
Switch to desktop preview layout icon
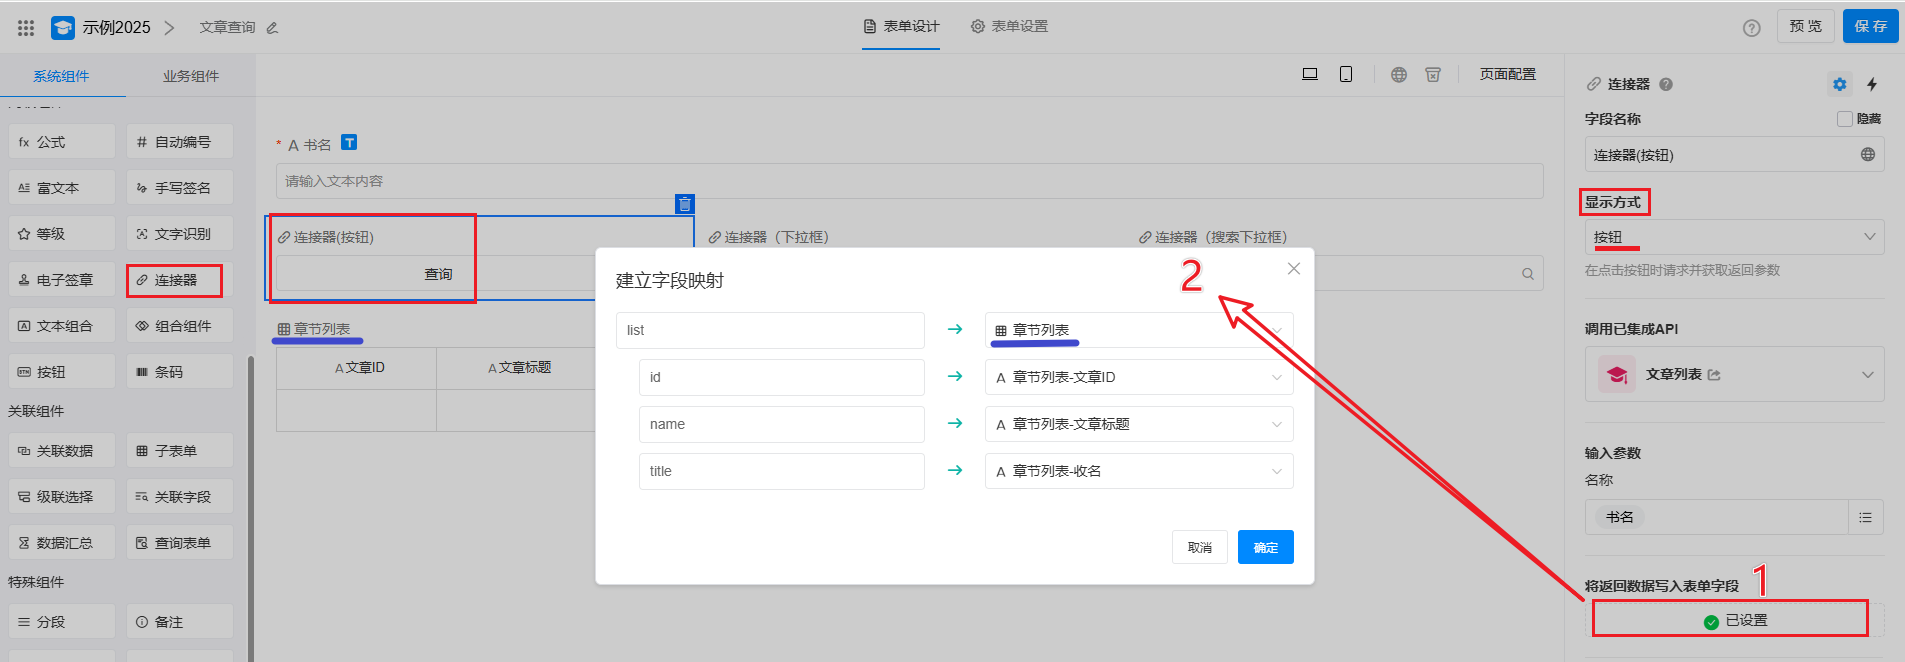pyautogui.click(x=1310, y=74)
